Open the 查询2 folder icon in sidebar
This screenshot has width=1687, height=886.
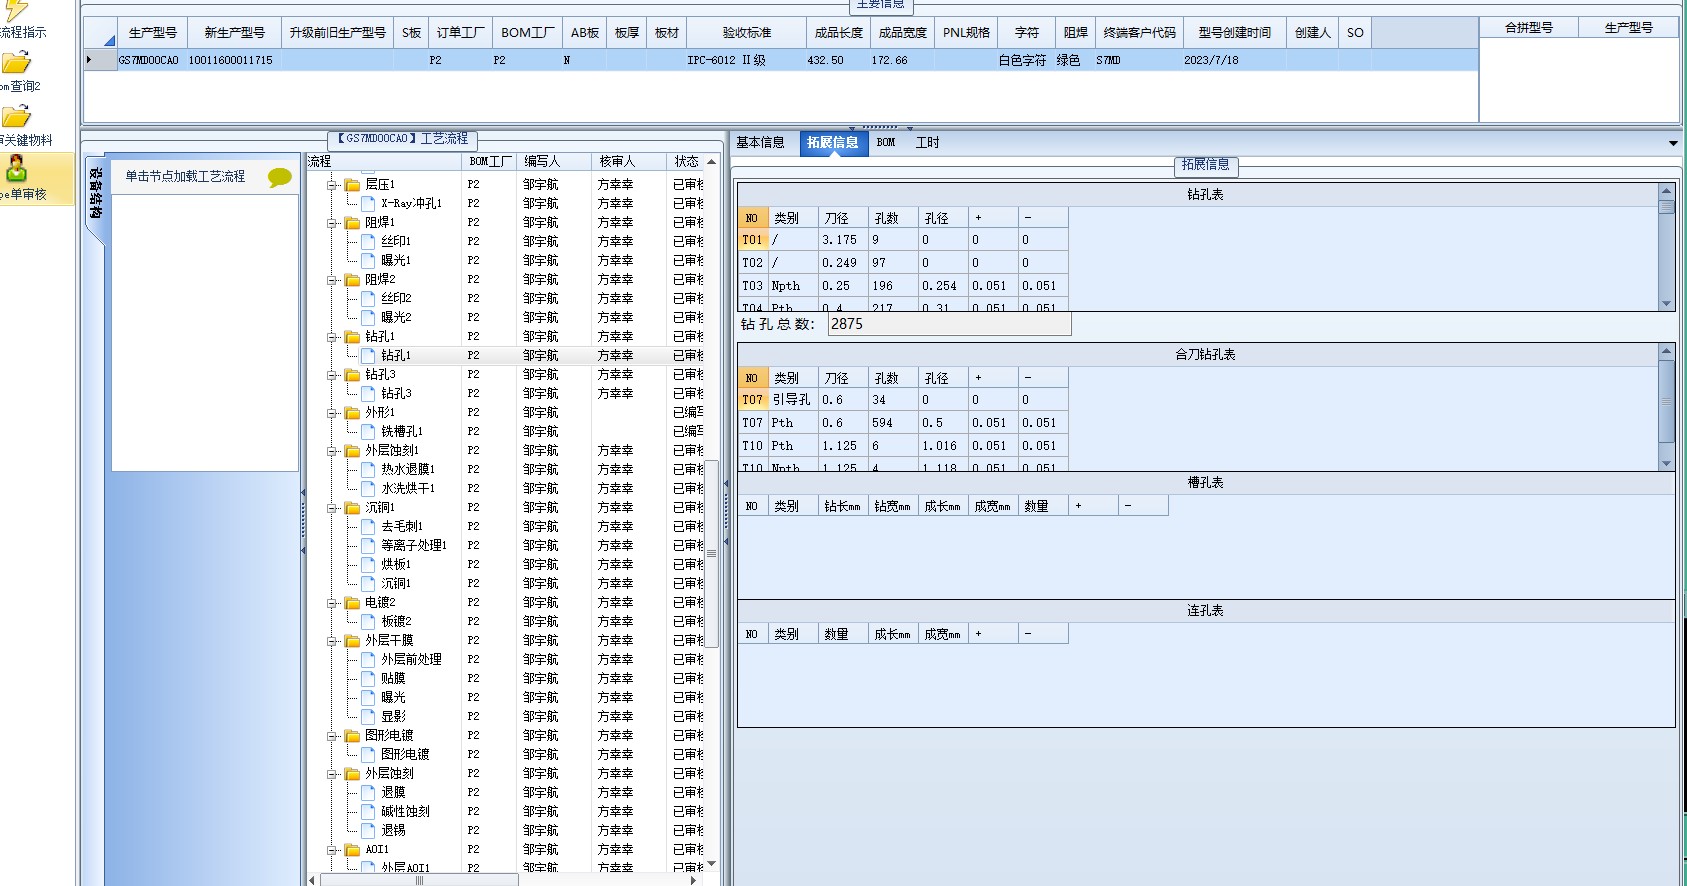coord(16,62)
